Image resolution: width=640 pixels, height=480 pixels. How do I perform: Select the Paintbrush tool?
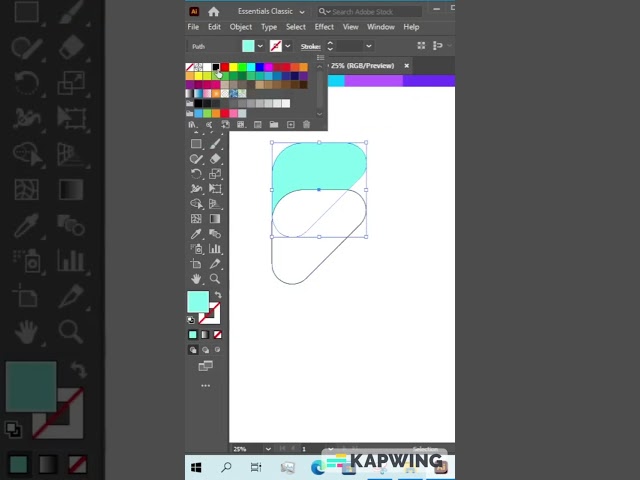pos(215,144)
